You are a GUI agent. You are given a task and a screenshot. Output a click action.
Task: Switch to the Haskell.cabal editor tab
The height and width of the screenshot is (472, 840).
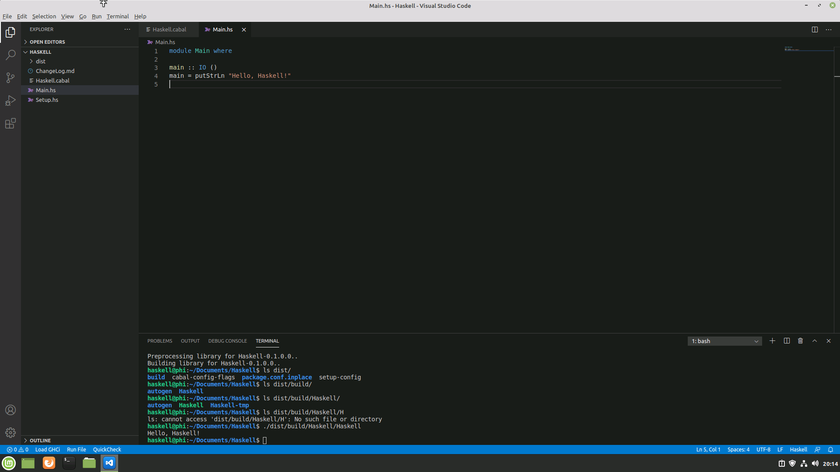[x=169, y=29]
